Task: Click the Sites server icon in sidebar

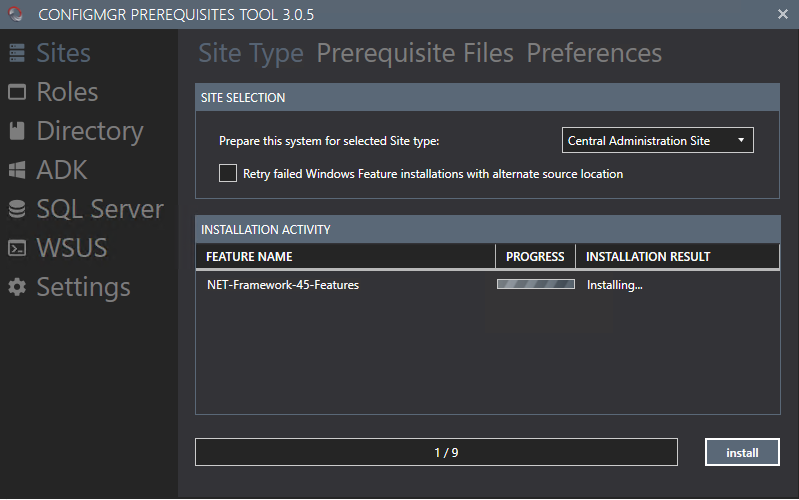Action: point(17,52)
